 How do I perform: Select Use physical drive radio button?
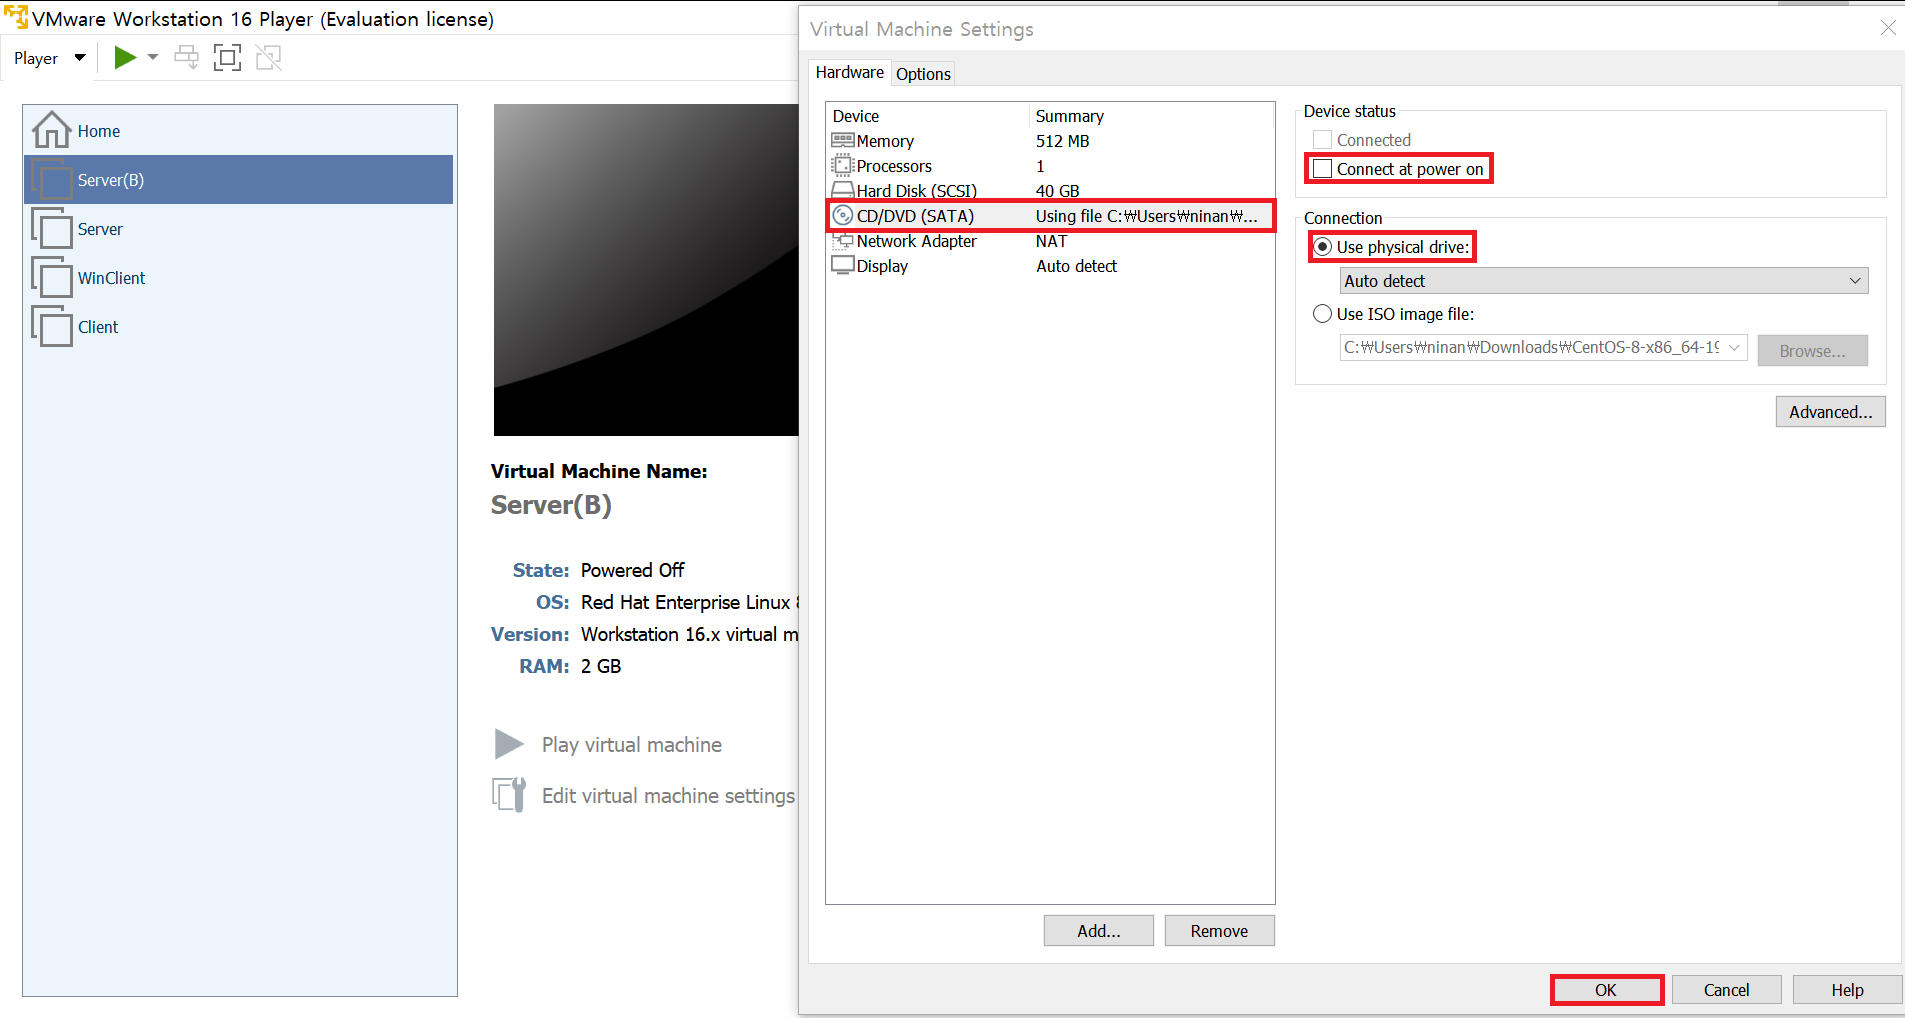[1322, 247]
